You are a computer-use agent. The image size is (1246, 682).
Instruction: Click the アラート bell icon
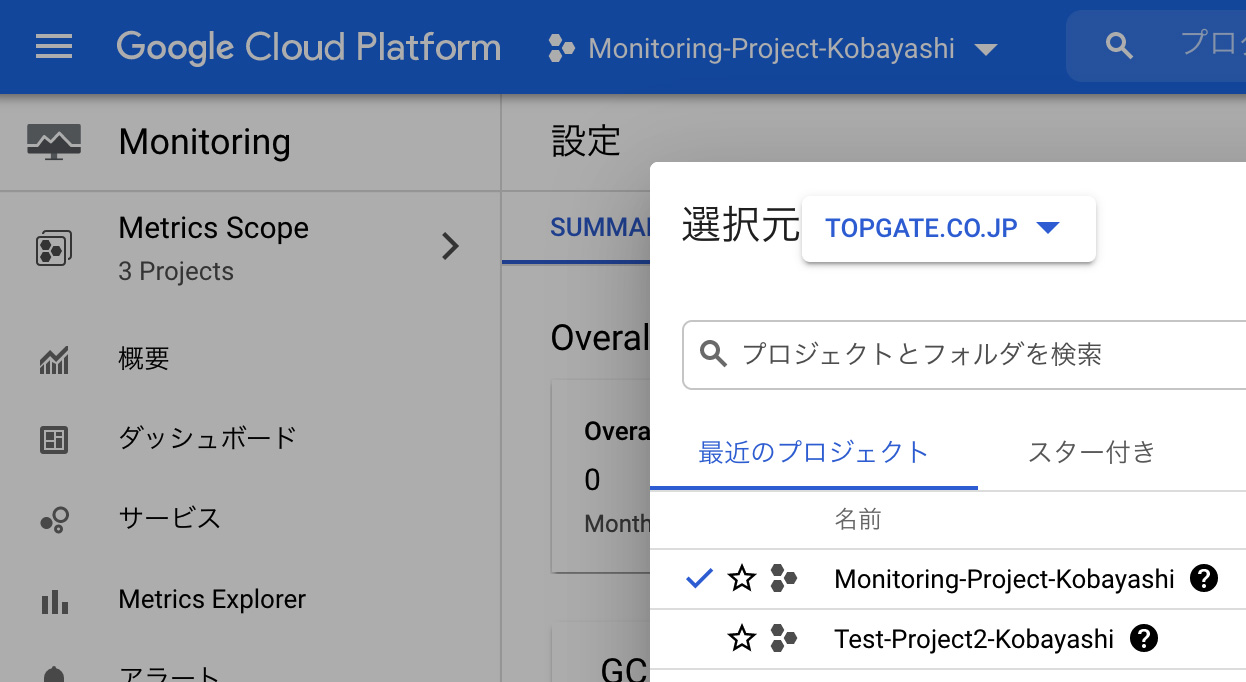pos(54,675)
